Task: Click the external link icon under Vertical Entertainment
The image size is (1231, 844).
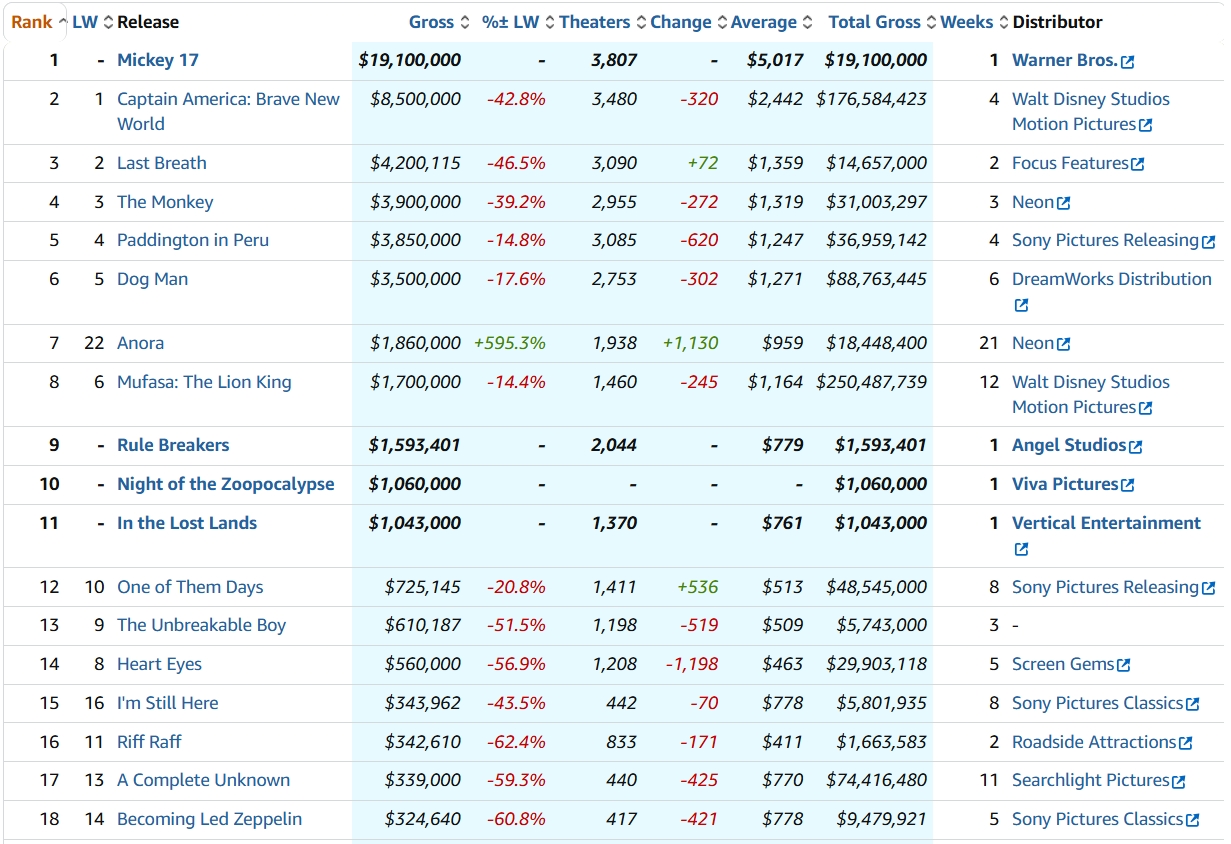Action: tap(1021, 550)
